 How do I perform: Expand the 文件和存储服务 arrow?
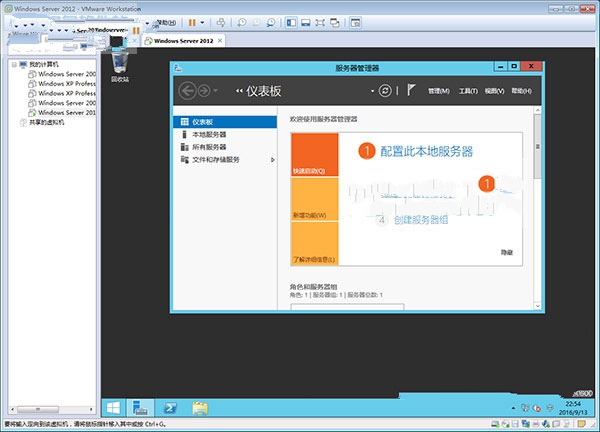click(272, 160)
